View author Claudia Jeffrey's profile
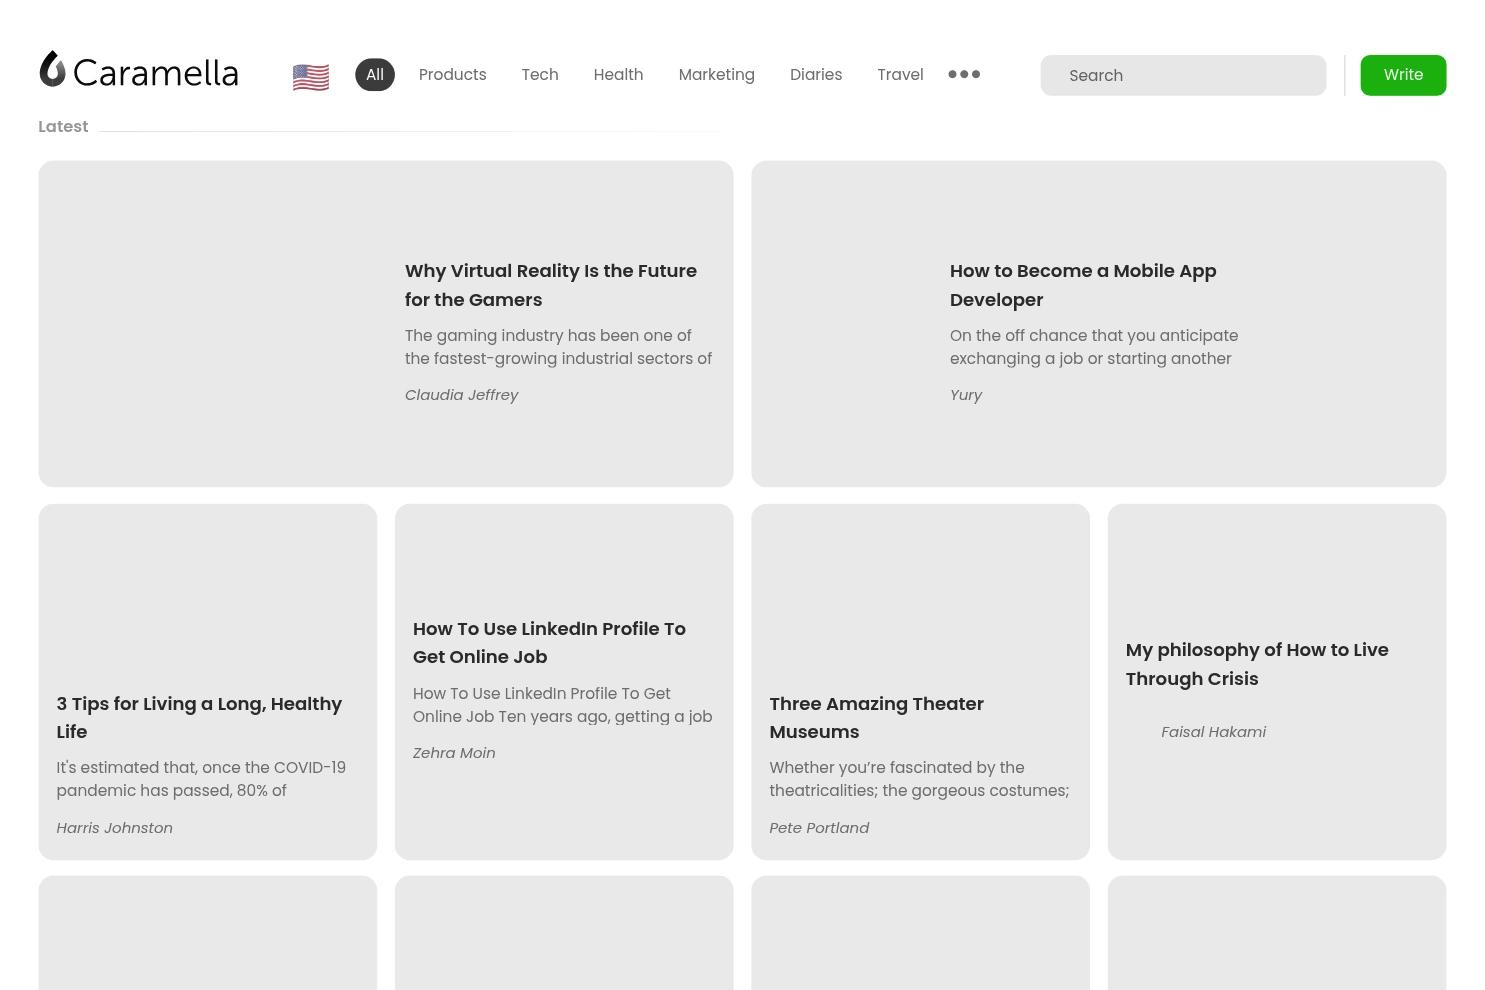Viewport: 1485px width, 990px height. 461,395
